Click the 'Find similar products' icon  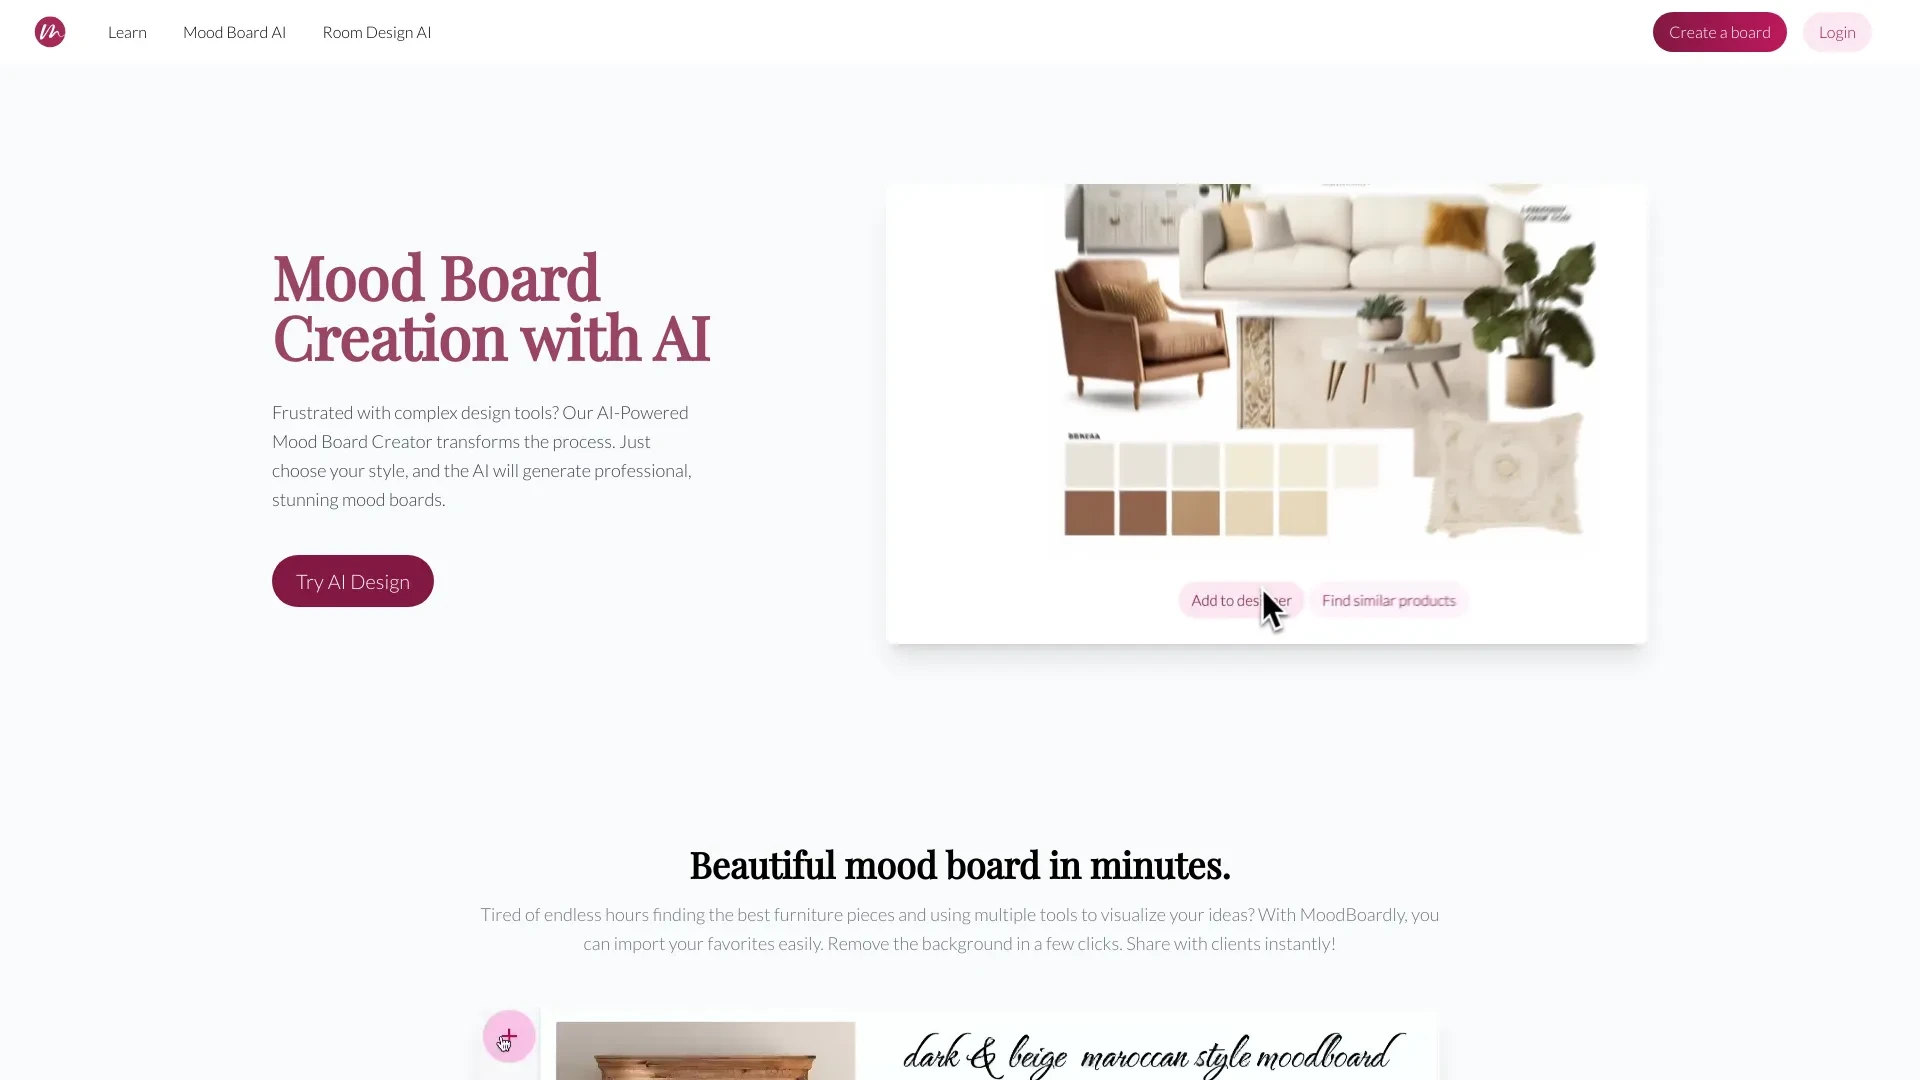[x=1387, y=600]
